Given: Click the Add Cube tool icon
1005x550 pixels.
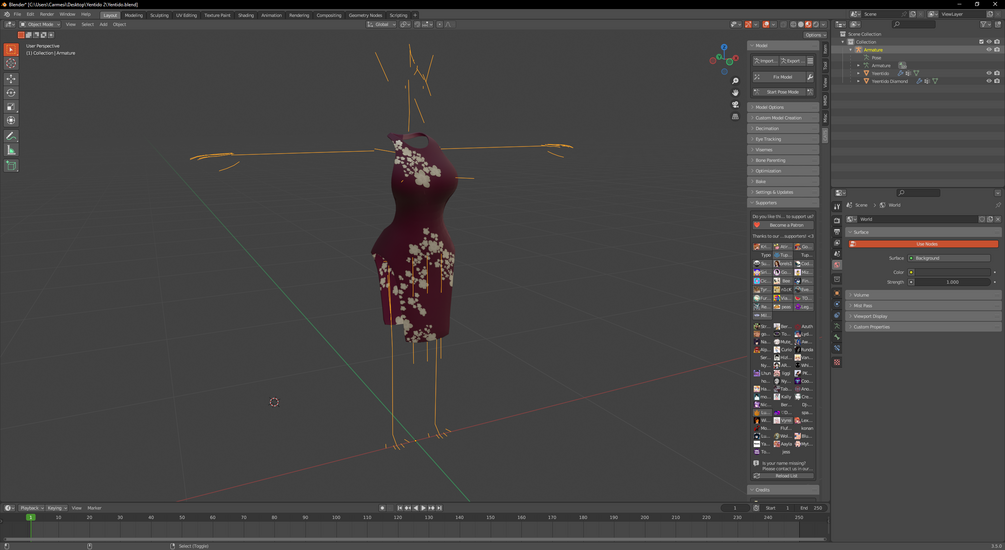Looking at the screenshot, I should pos(11,166).
